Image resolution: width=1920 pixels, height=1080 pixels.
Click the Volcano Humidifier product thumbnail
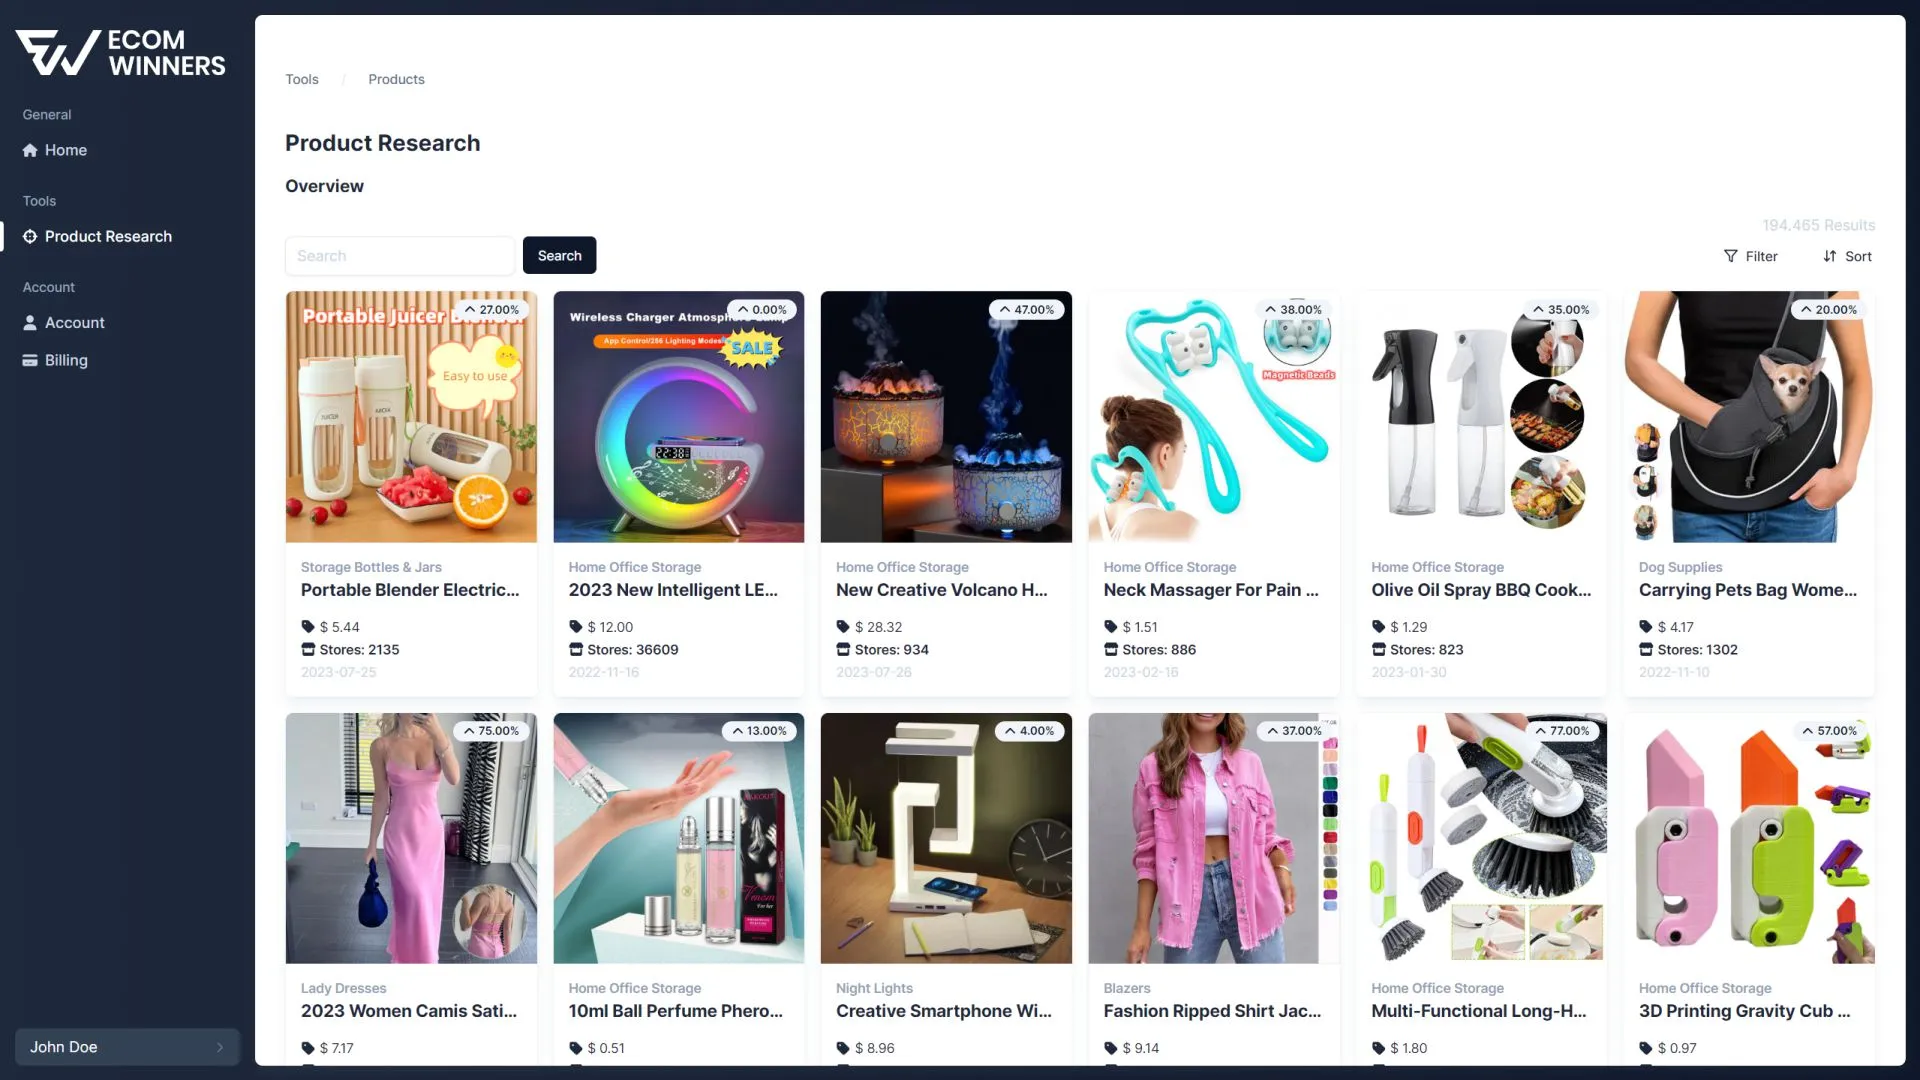click(945, 417)
